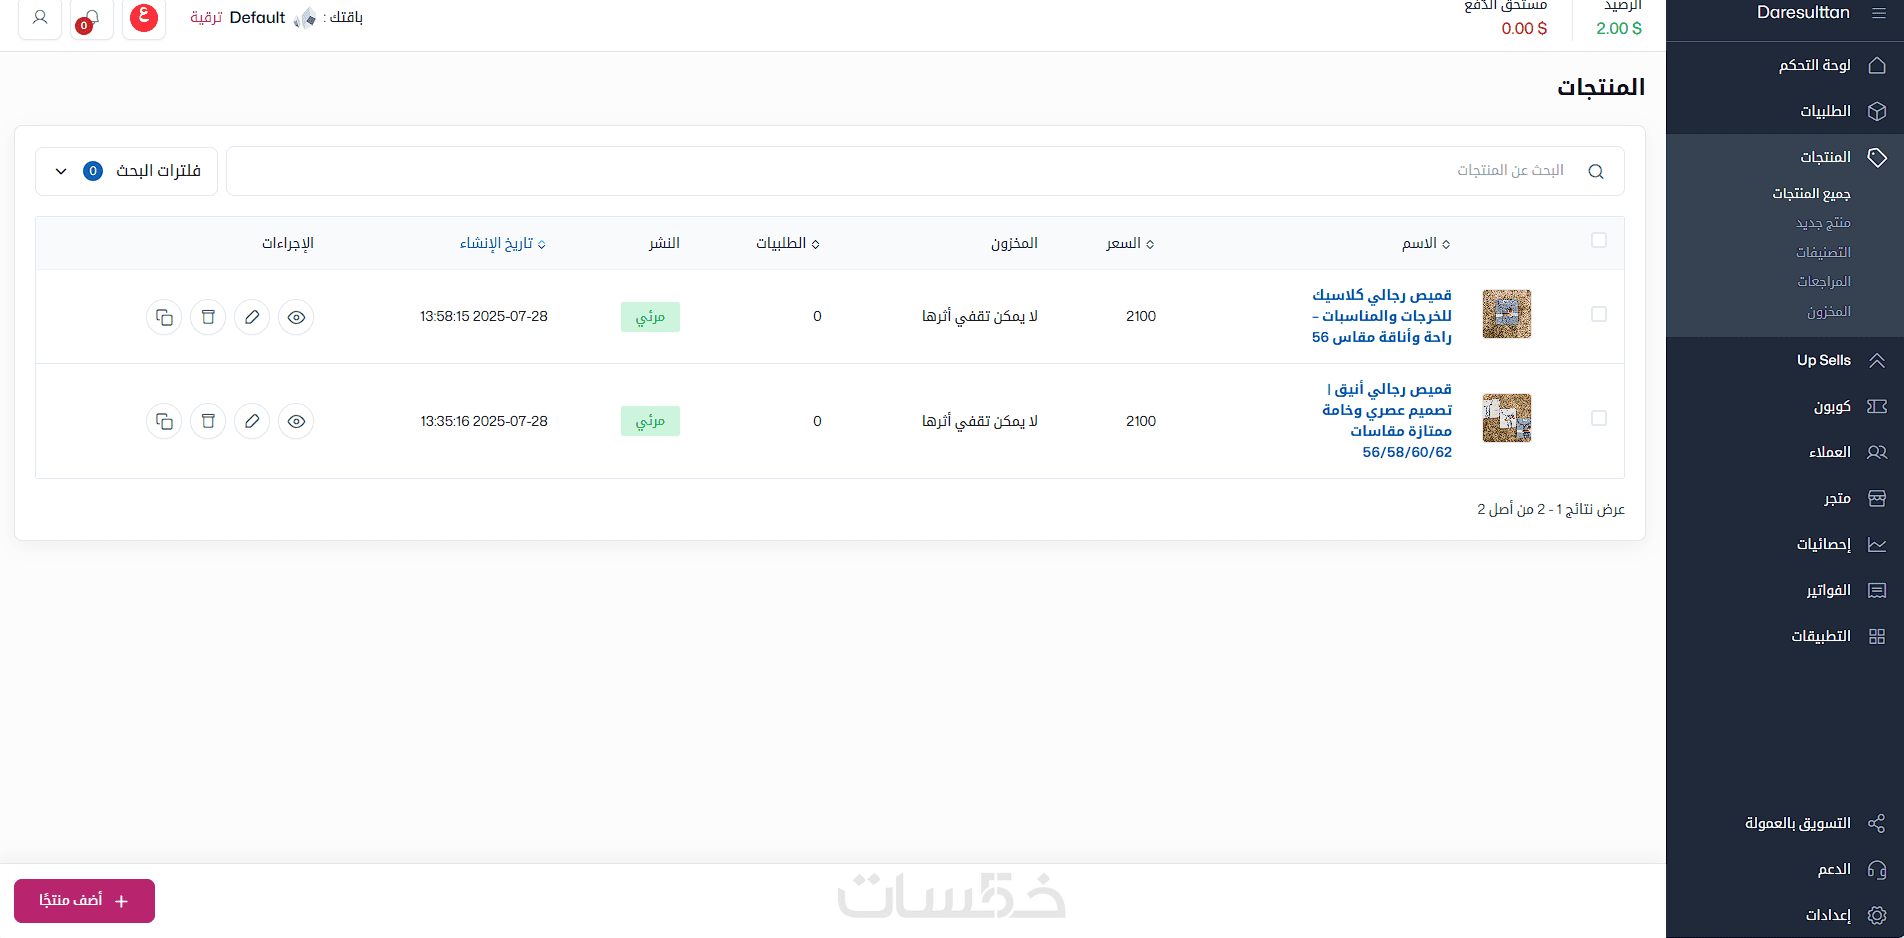The height and width of the screenshot is (938, 1904).
Task: Click the invoices document icon
Action: point(1877,590)
